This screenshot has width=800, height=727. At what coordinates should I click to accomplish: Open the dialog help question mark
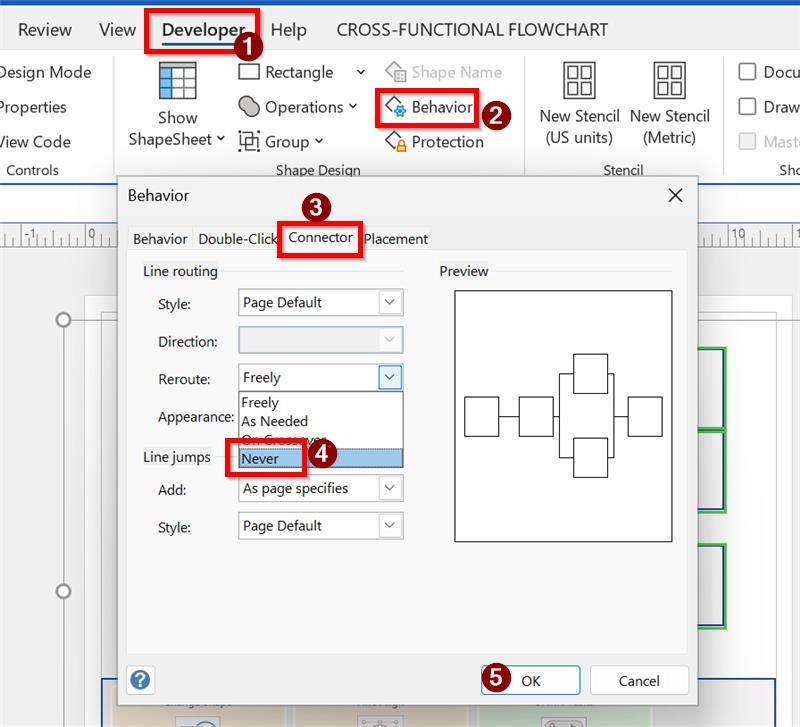point(140,680)
